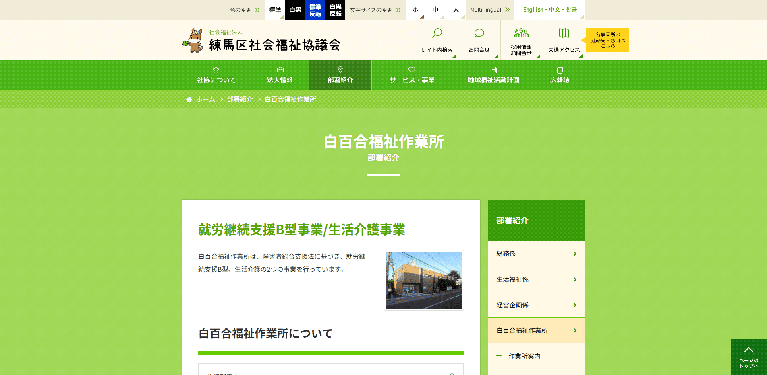The height and width of the screenshot is (375, 767).
Task: Open 作業所案内 sidebar sub-item
Action: pos(536,356)
